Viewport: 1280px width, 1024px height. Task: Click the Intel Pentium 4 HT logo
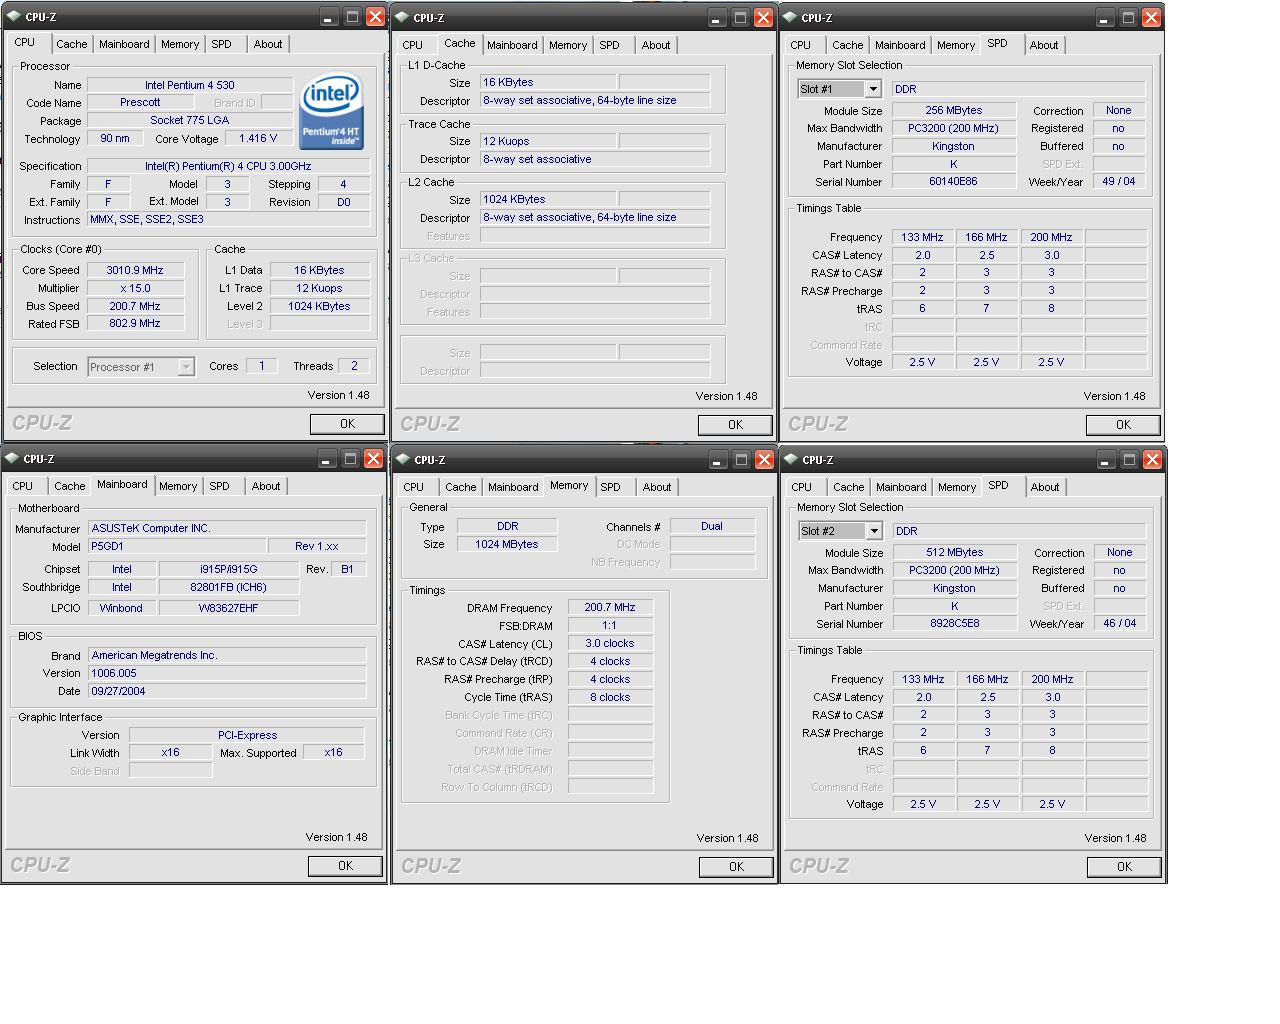pyautogui.click(x=331, y=111)
